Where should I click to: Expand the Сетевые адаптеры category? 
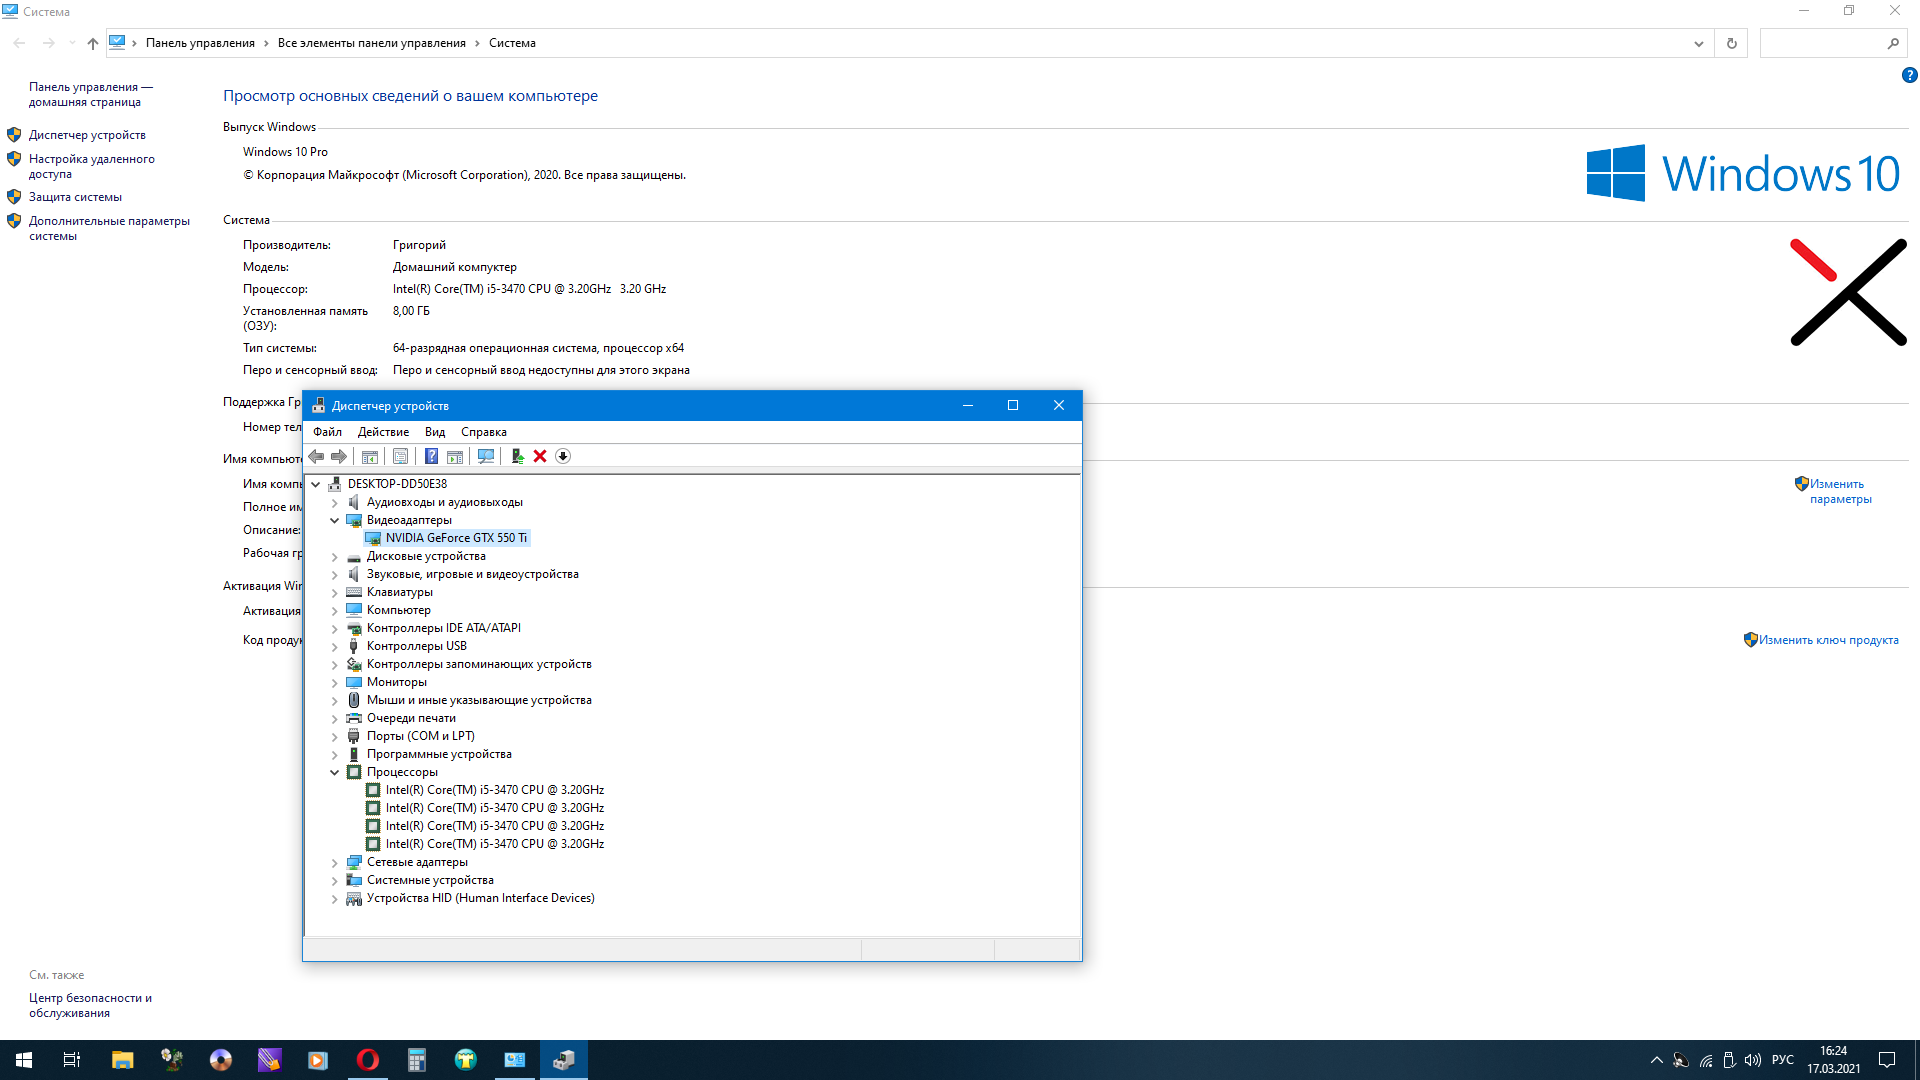tap(335, 862)
